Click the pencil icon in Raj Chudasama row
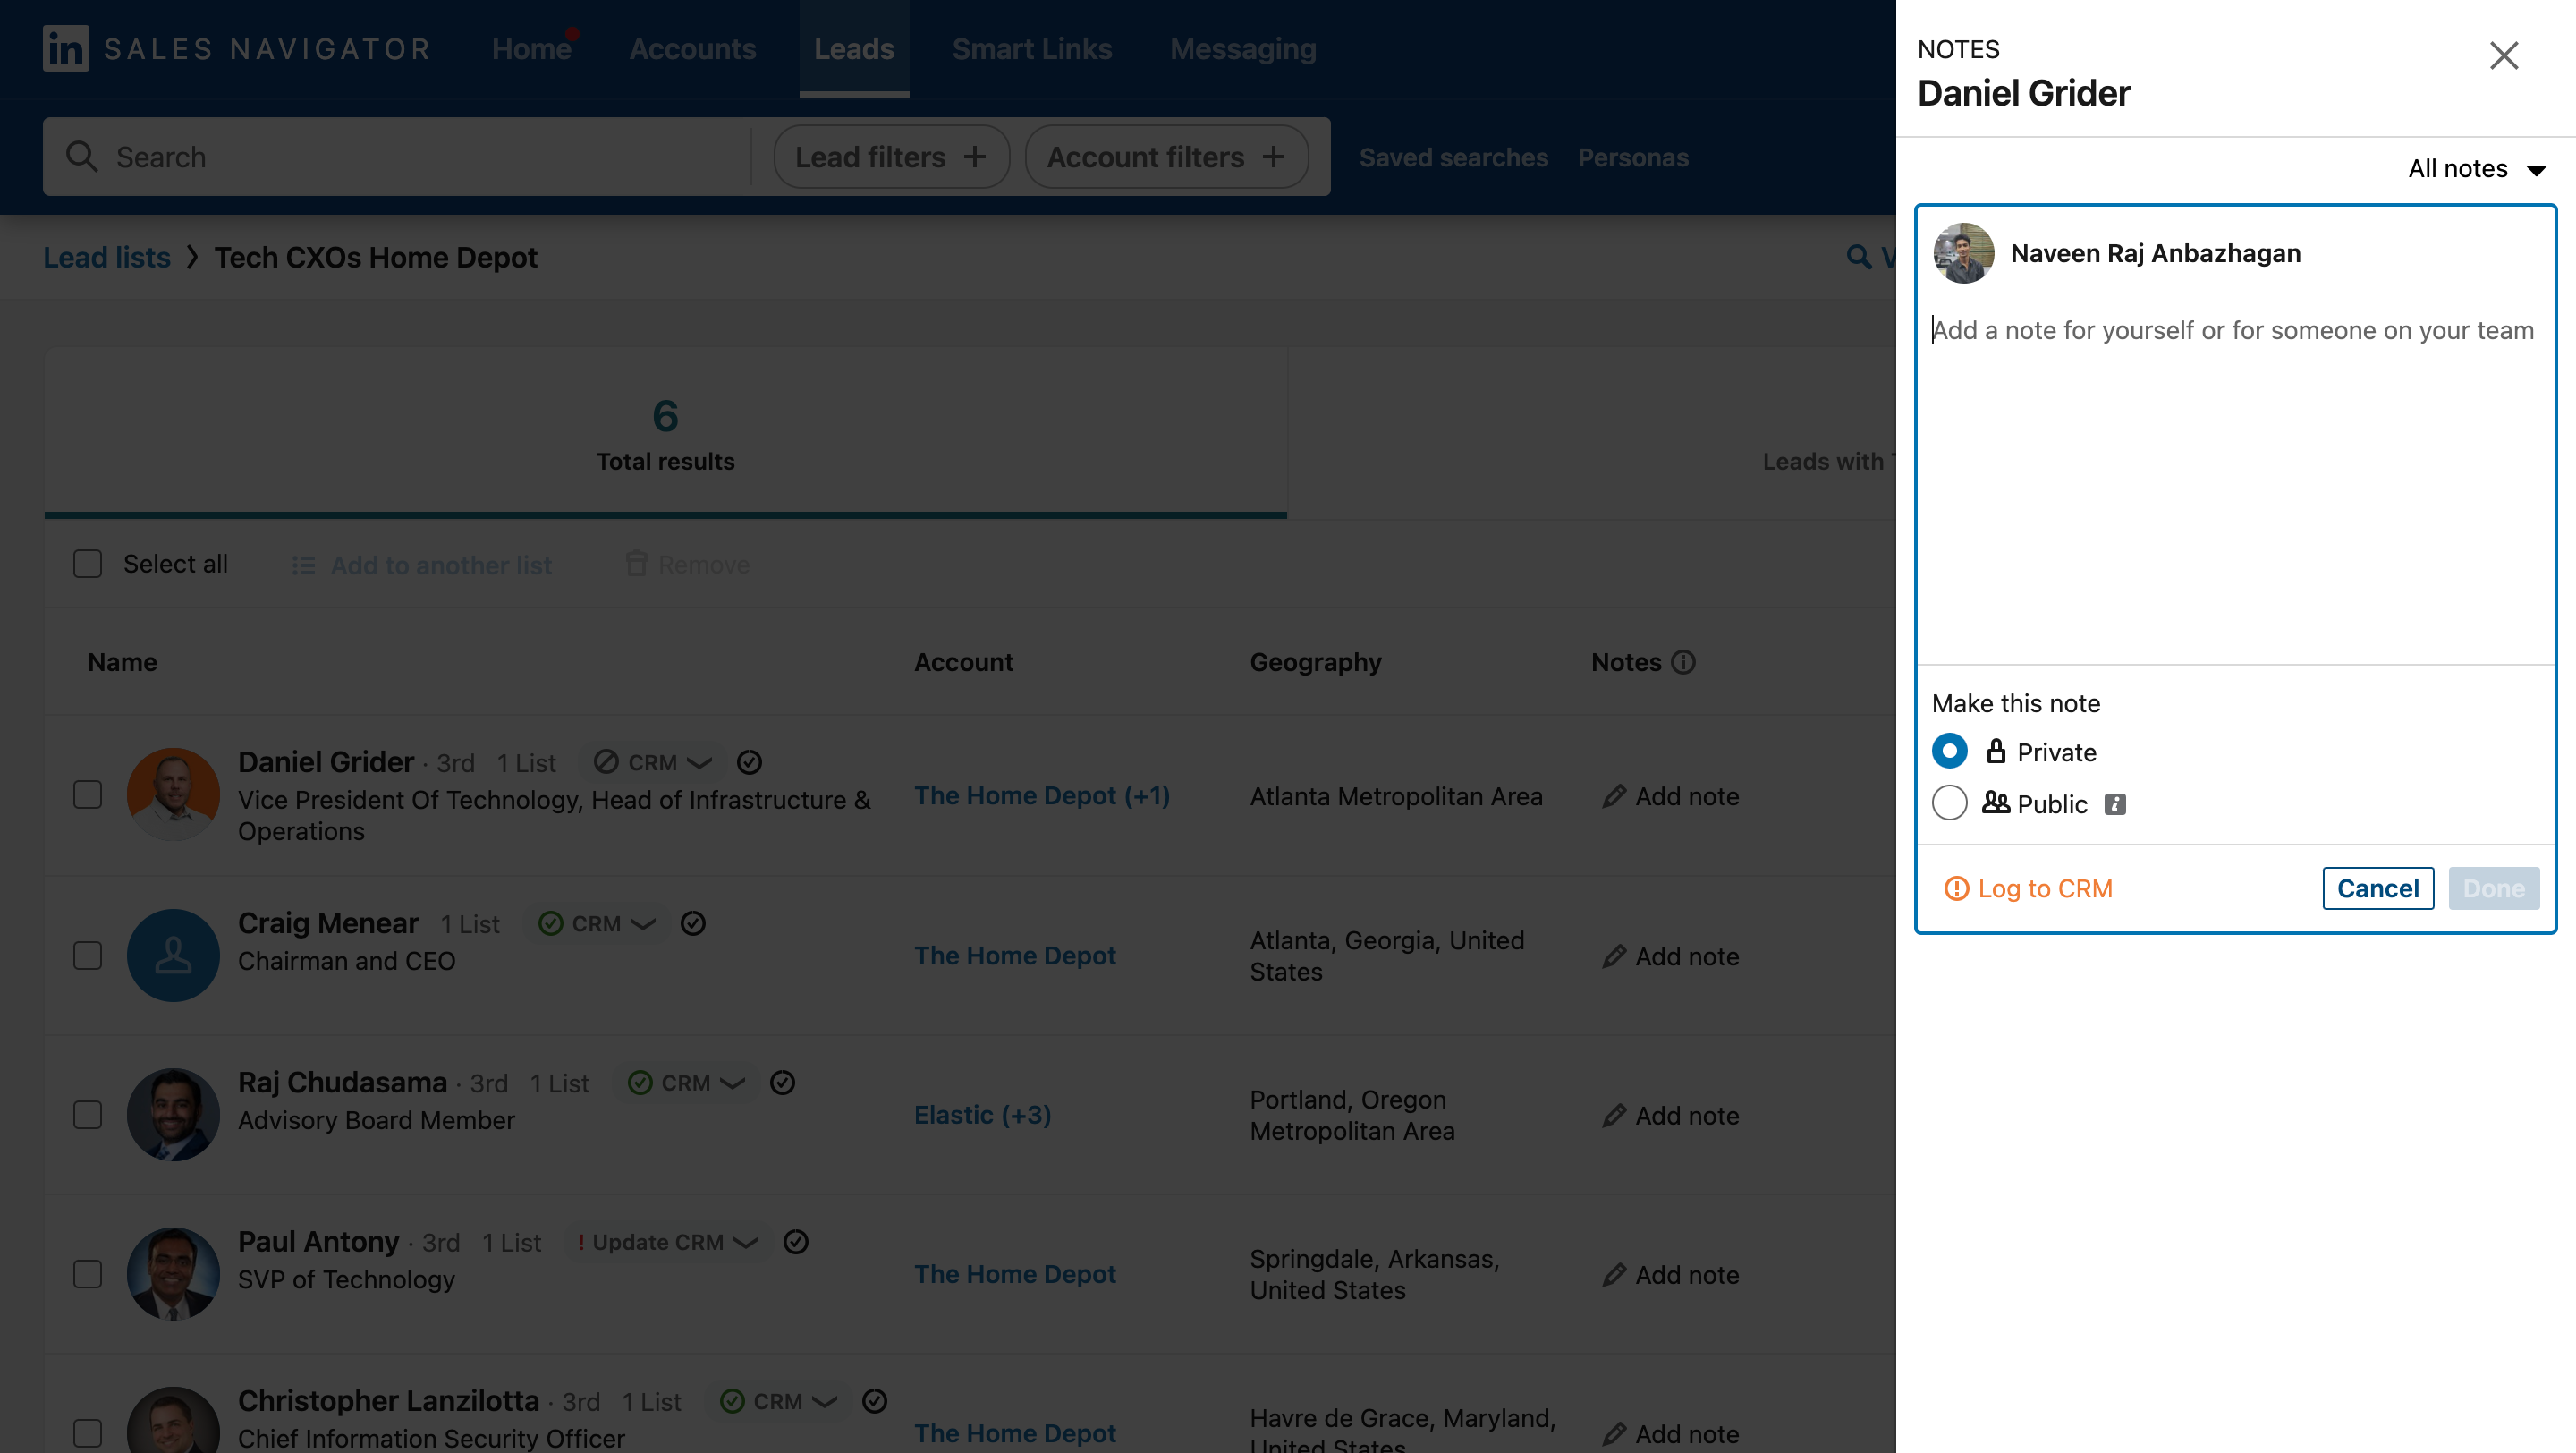 (x=1613, y=1115)
